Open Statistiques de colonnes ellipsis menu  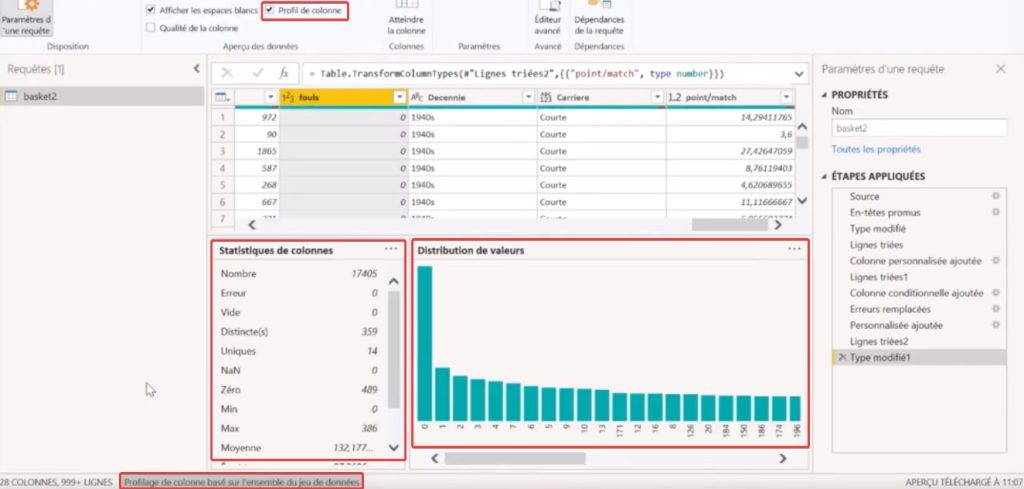pos(391,249)
